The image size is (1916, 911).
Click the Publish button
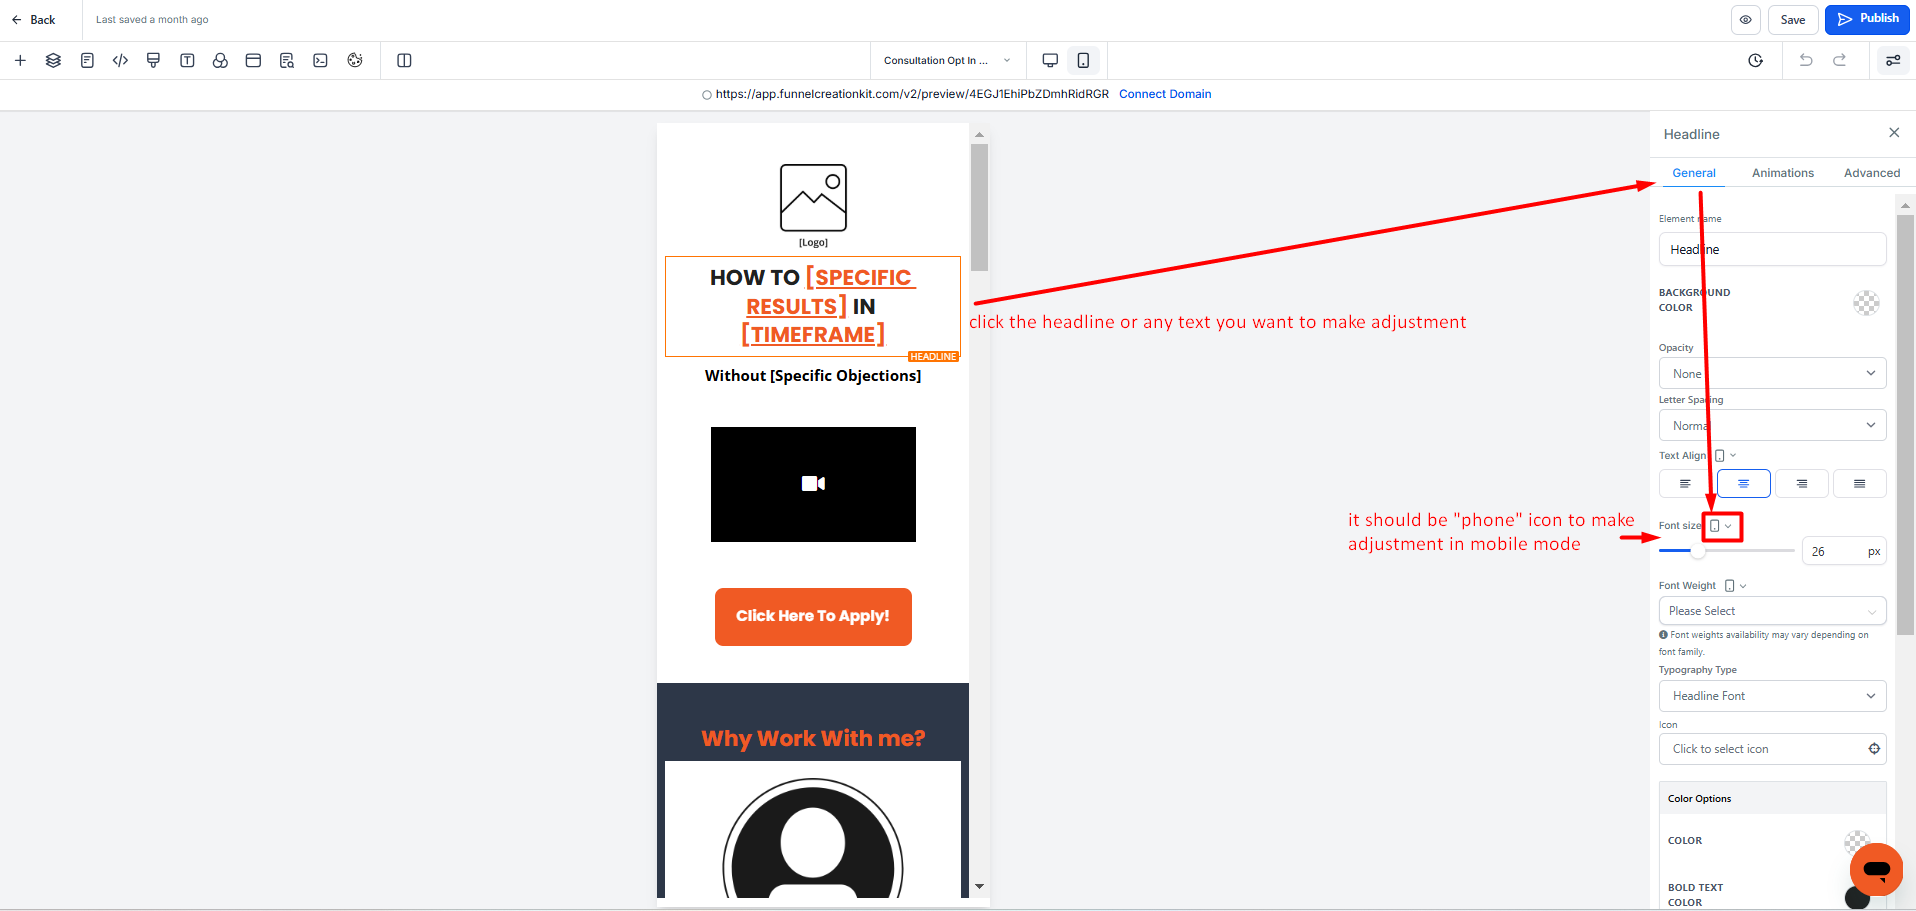click(x=1867, y=19)
